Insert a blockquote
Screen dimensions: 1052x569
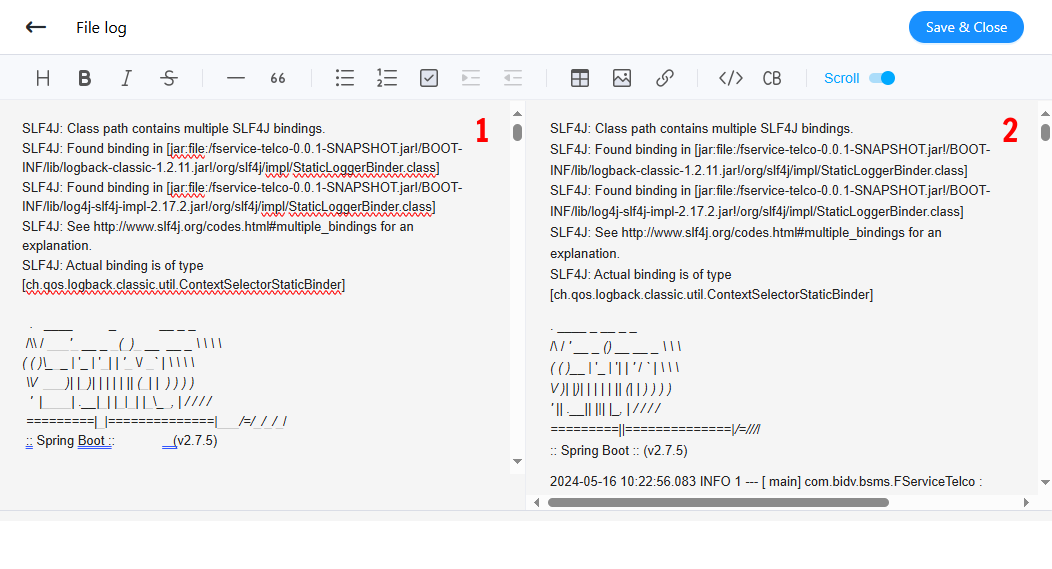coord(278,79)
